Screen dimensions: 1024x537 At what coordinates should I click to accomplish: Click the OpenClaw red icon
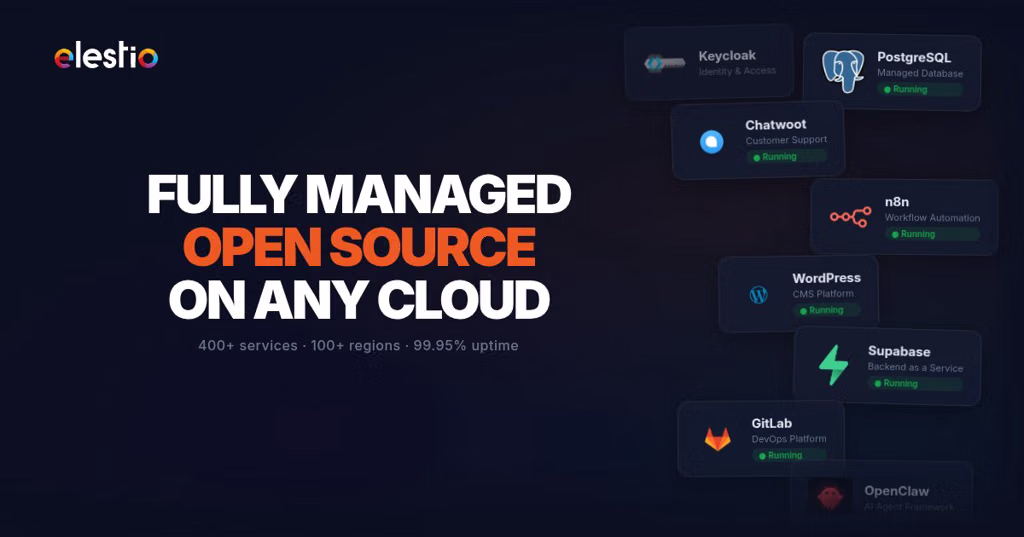point(829,497)
